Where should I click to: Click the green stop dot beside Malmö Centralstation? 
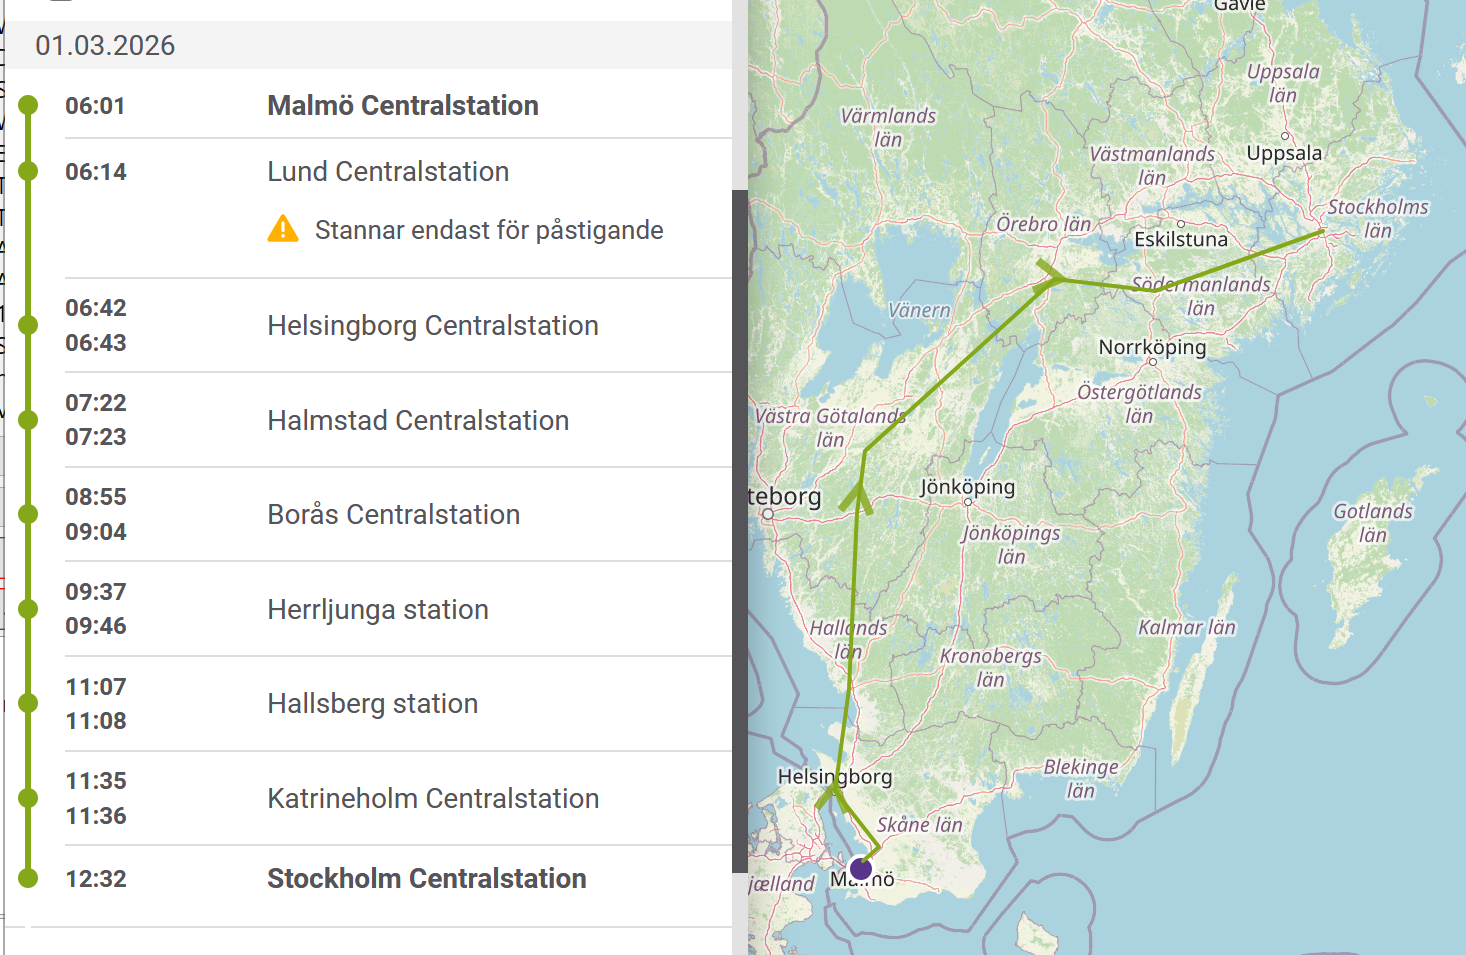[x=28, y=105]
